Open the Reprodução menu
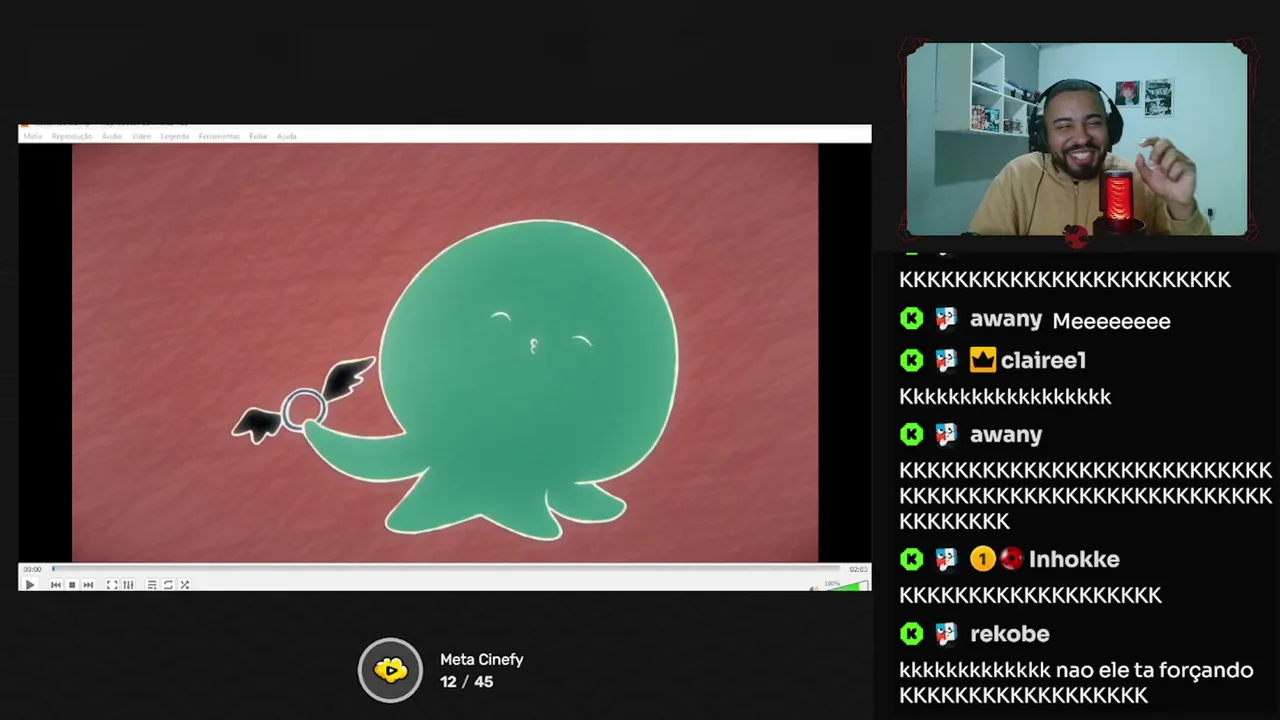 [x=72, y=136]
